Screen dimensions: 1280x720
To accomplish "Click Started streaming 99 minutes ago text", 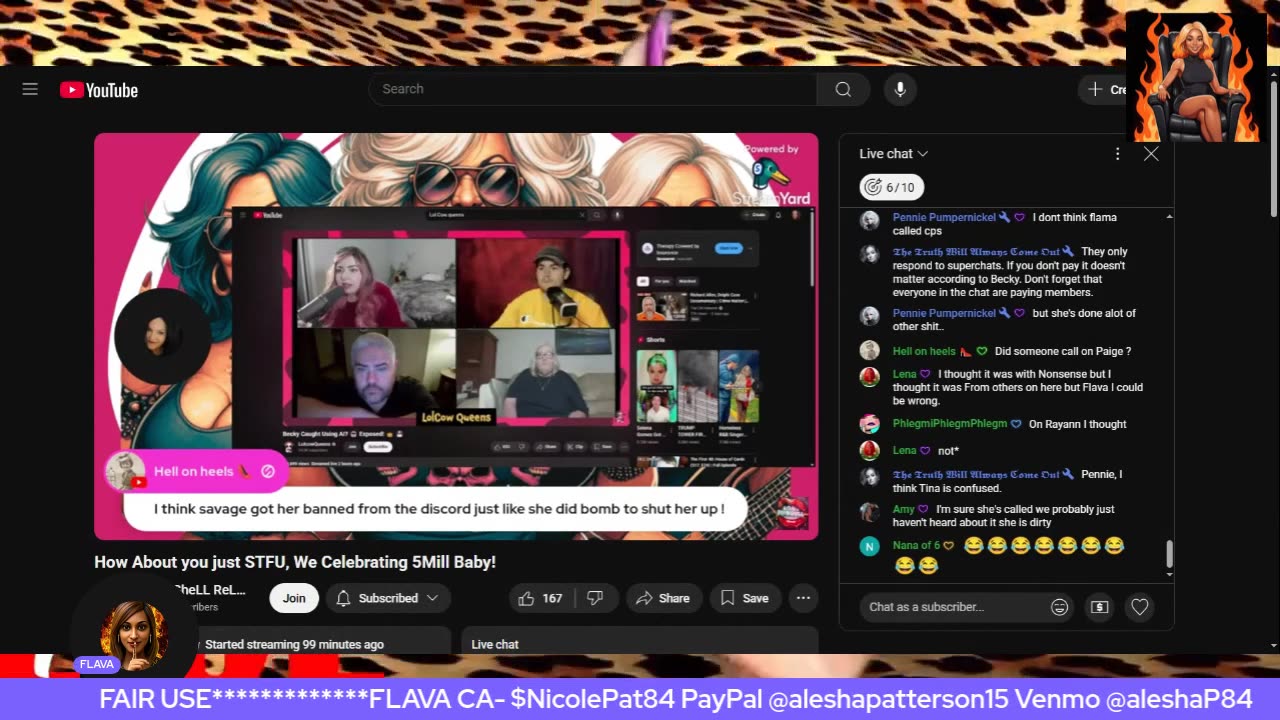I will [x=294, y=644].
